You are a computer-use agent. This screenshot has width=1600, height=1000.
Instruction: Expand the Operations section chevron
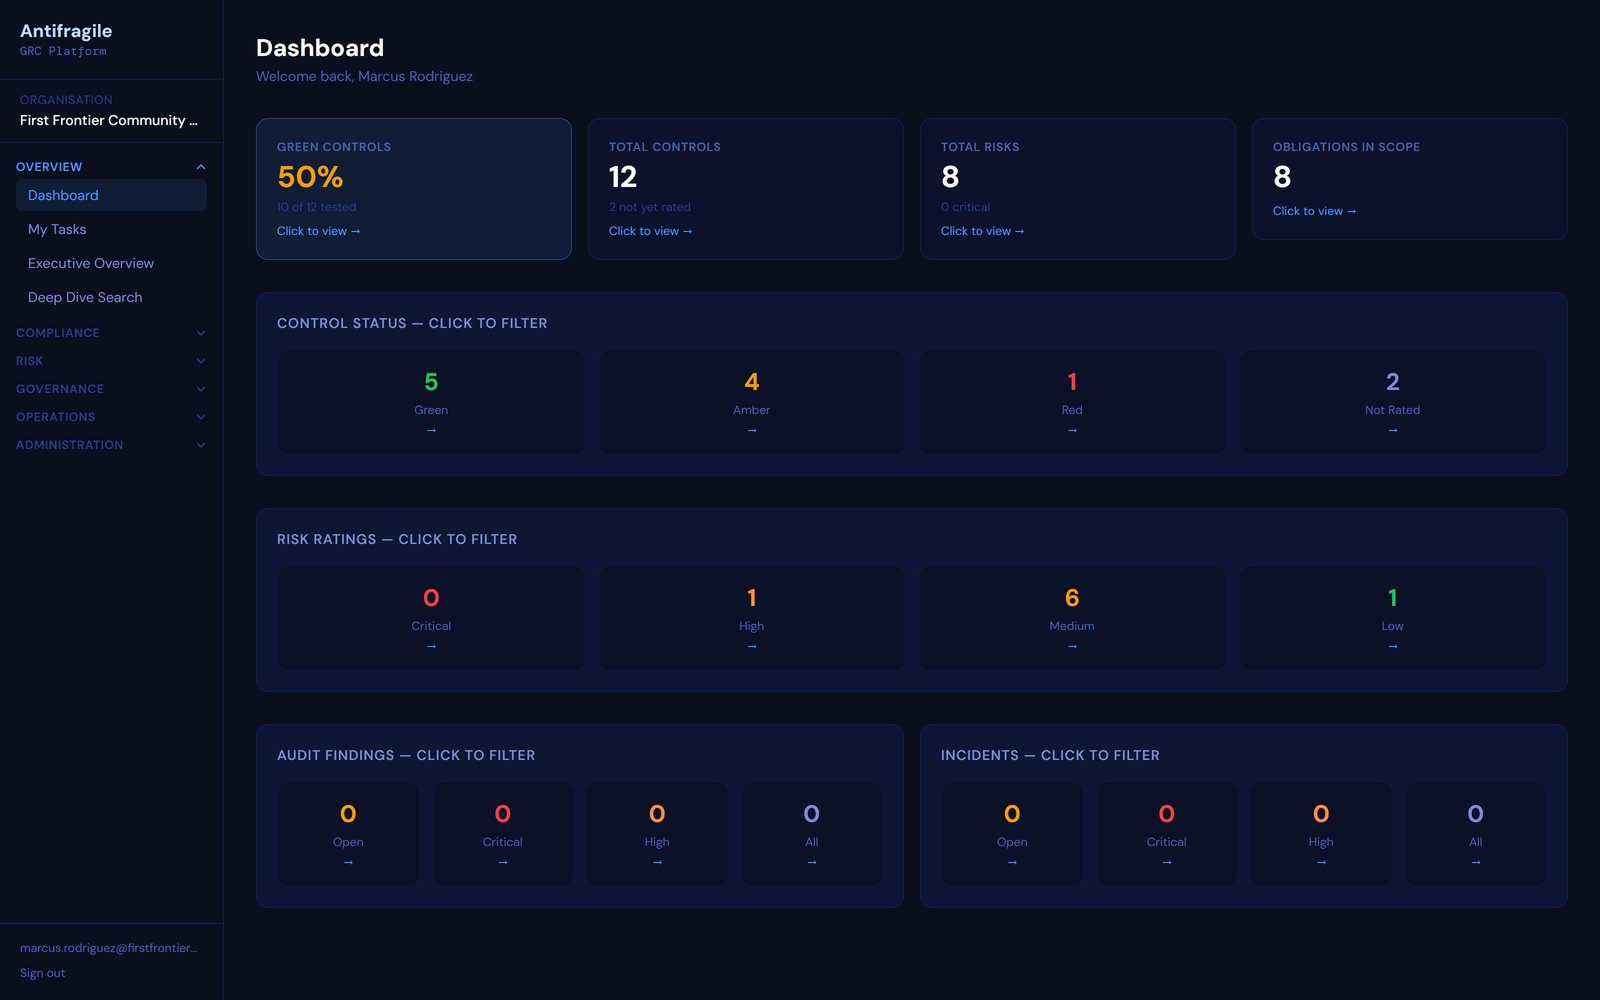tap(201, 417)
